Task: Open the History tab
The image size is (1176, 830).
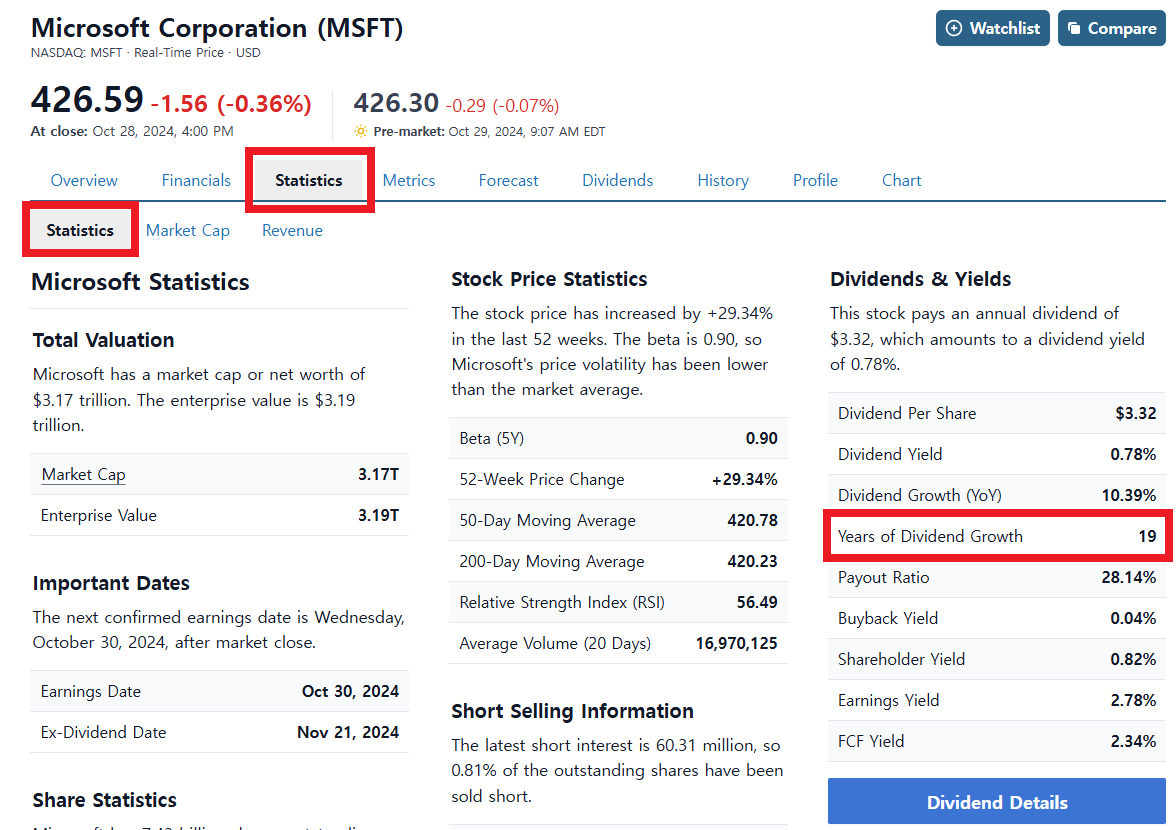Action: coord(723,181)
